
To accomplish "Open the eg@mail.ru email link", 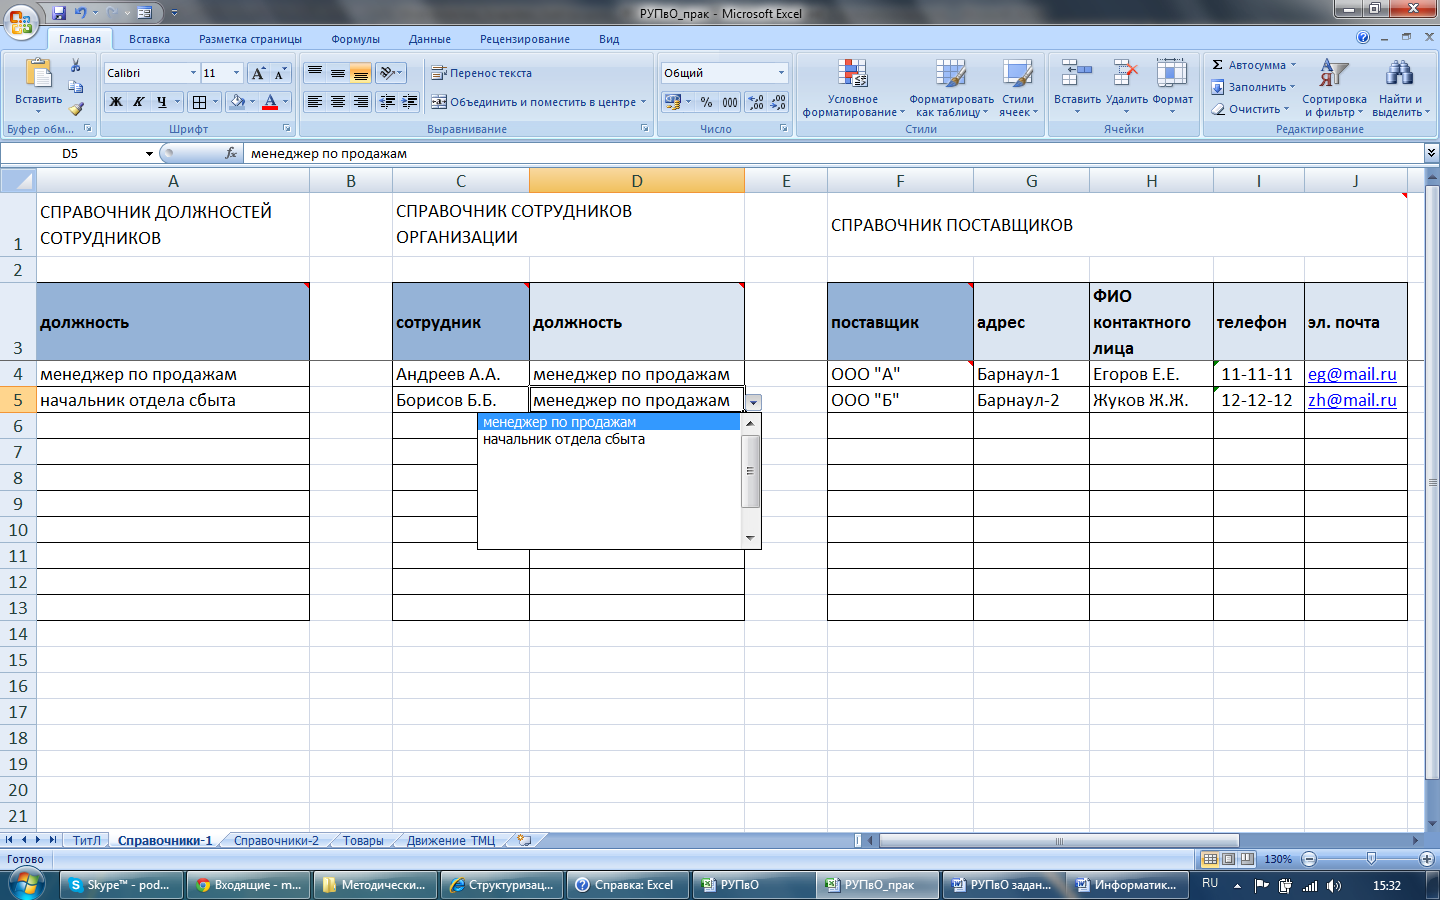I will [1352, 374].
